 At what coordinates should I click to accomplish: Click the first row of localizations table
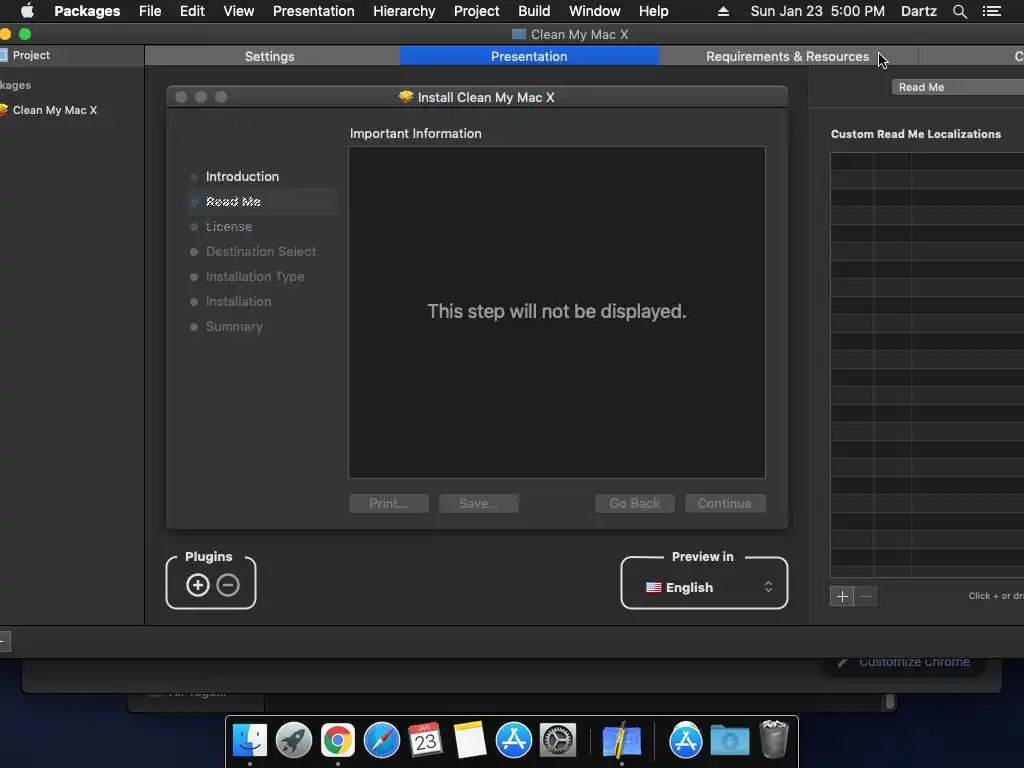[927, 161]
